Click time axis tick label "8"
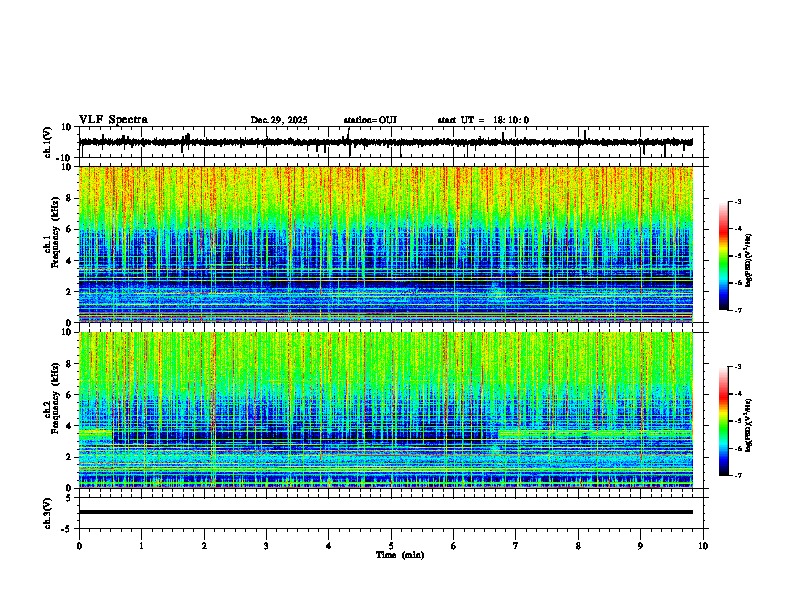The width and height of the screenshot is (792, 612). point(578,546)
